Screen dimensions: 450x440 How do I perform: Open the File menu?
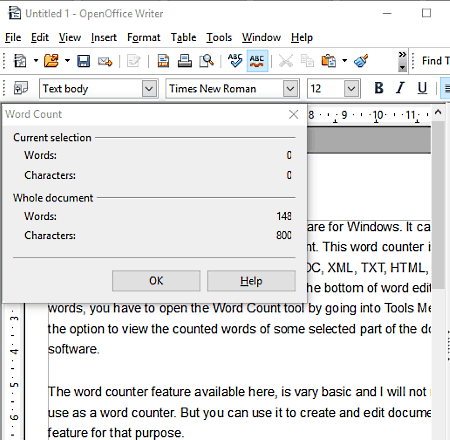tap(13, 38)
